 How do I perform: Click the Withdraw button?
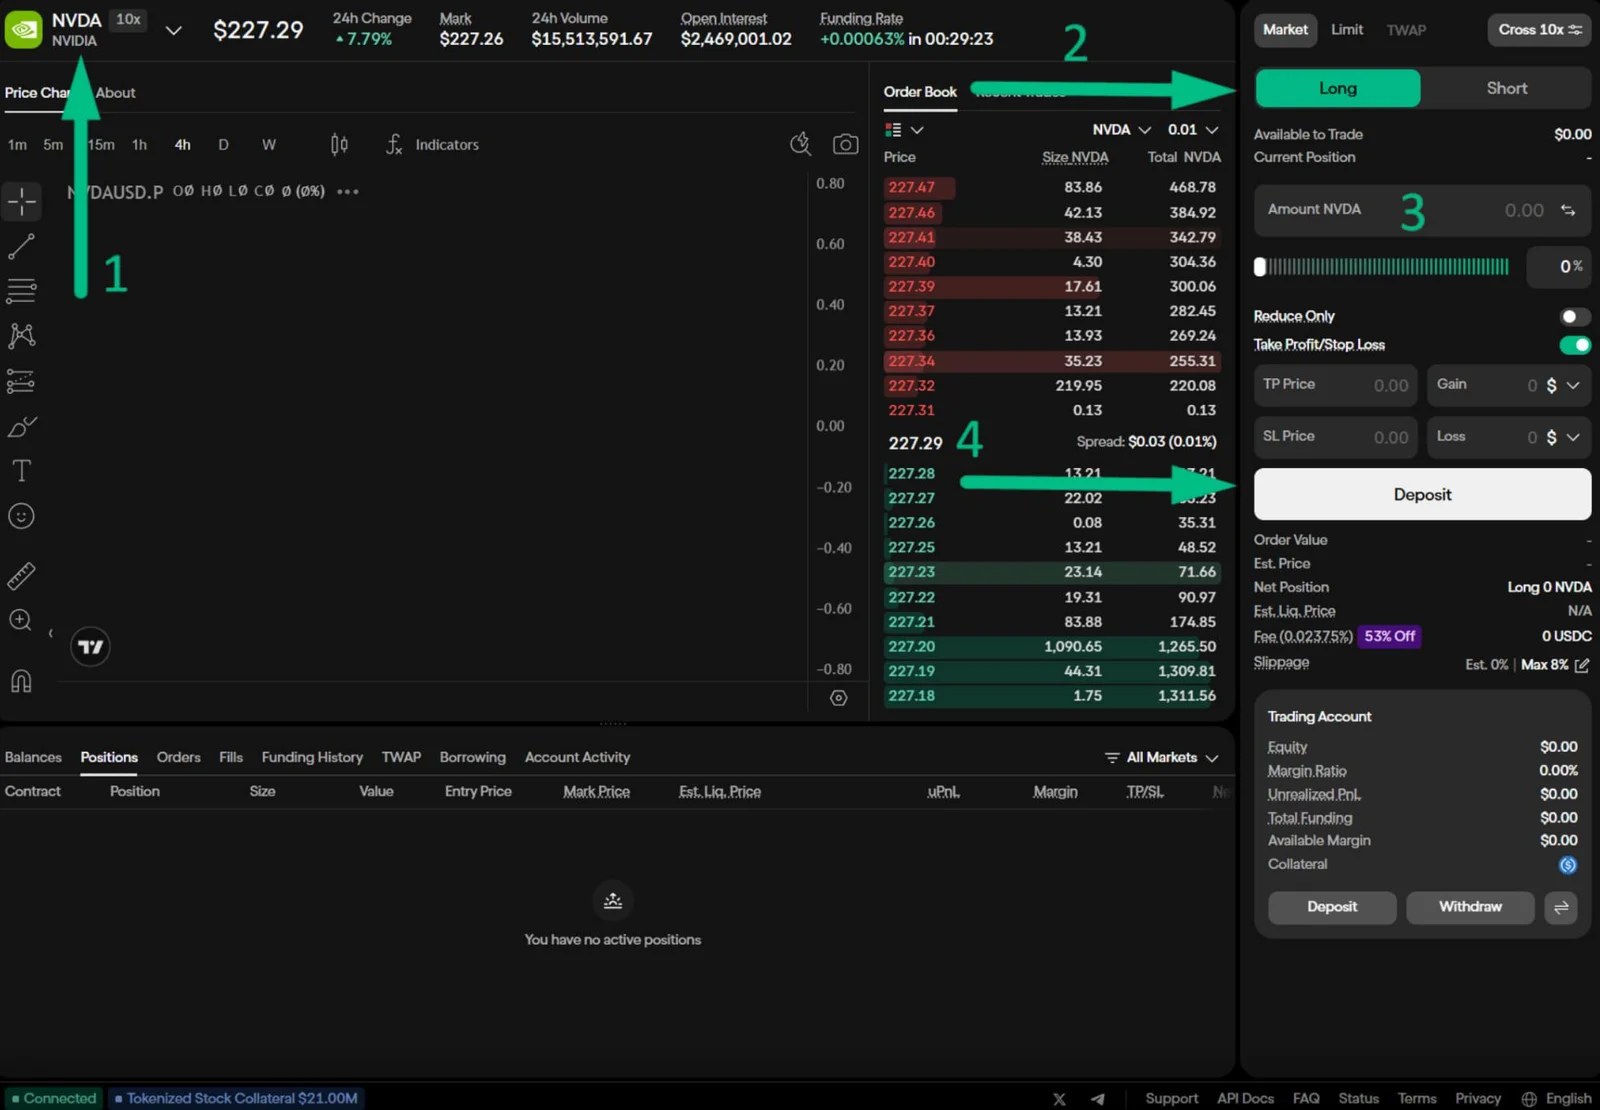coord(1470,907)
